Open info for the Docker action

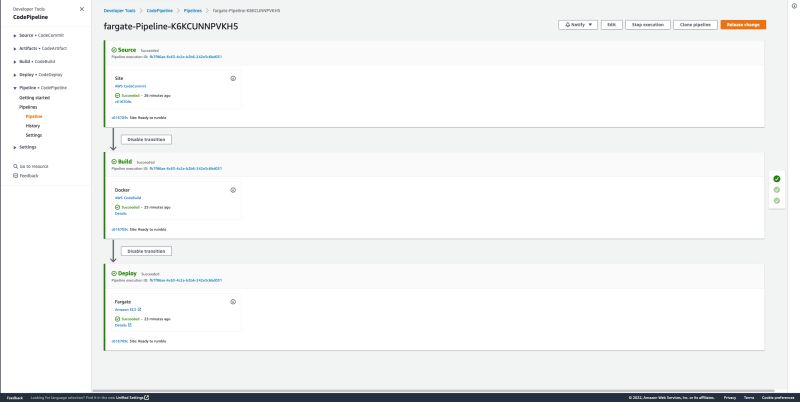[x=233, y=190]
